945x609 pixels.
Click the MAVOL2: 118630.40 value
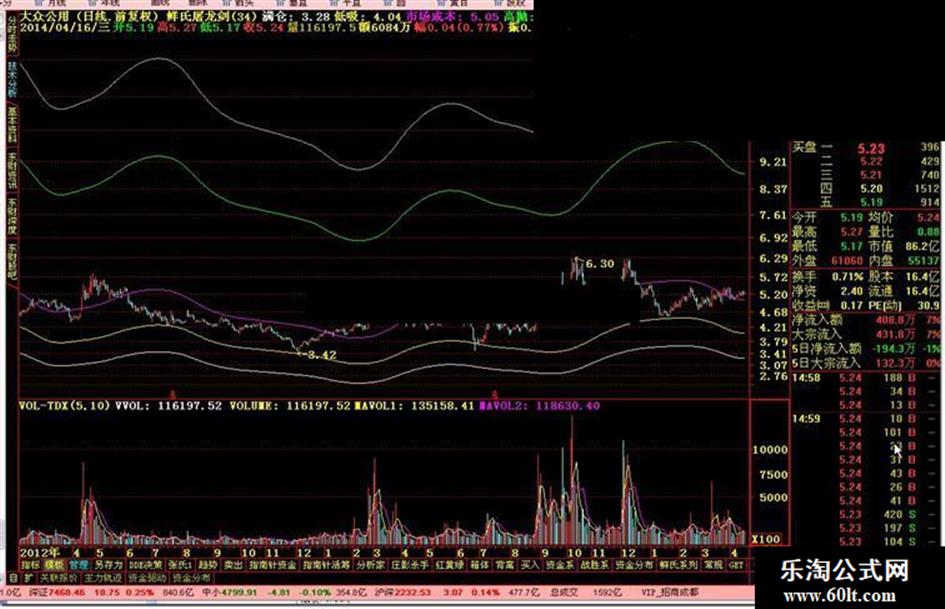point(539,406)
